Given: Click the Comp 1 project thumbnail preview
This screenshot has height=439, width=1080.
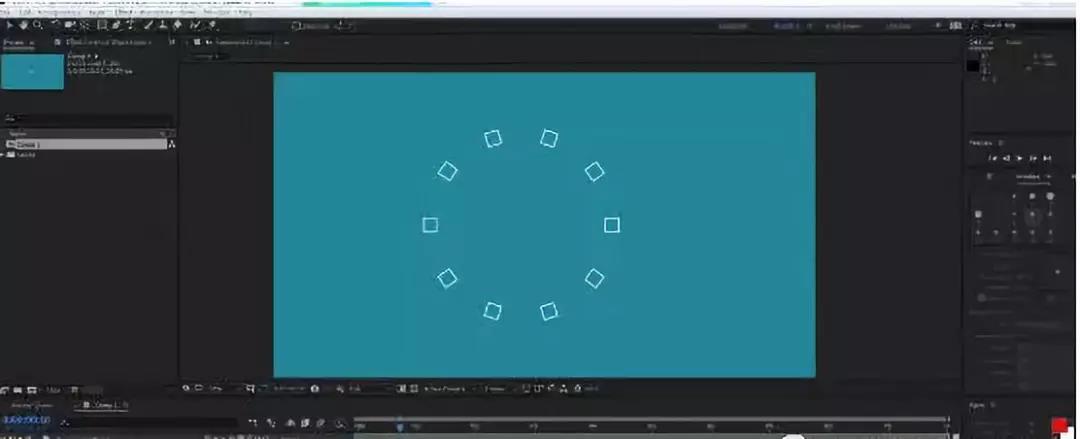Looking at the screenshot, I should pyautogui.click(x=33, y=72).
